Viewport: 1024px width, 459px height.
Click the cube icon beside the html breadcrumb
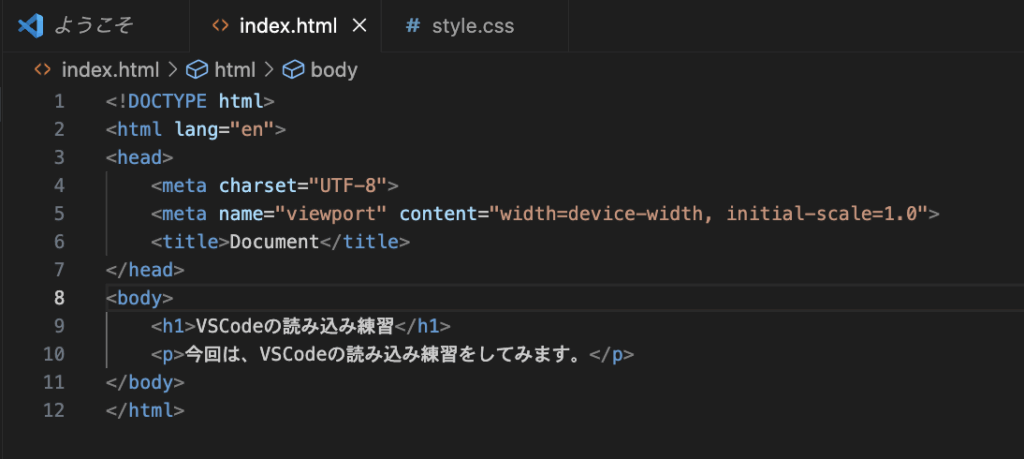197,69
